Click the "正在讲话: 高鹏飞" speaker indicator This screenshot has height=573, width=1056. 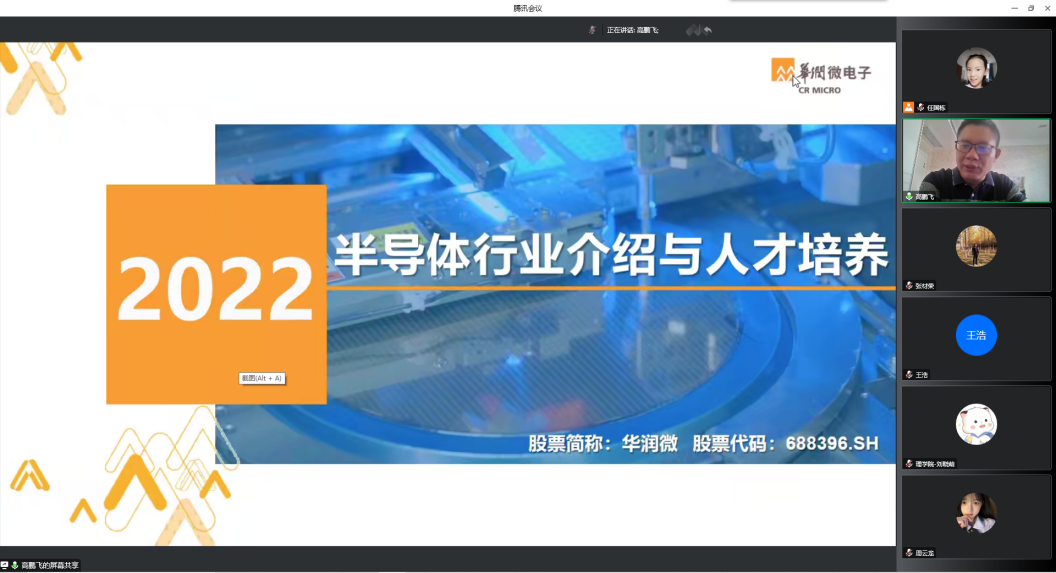(632, 30)
